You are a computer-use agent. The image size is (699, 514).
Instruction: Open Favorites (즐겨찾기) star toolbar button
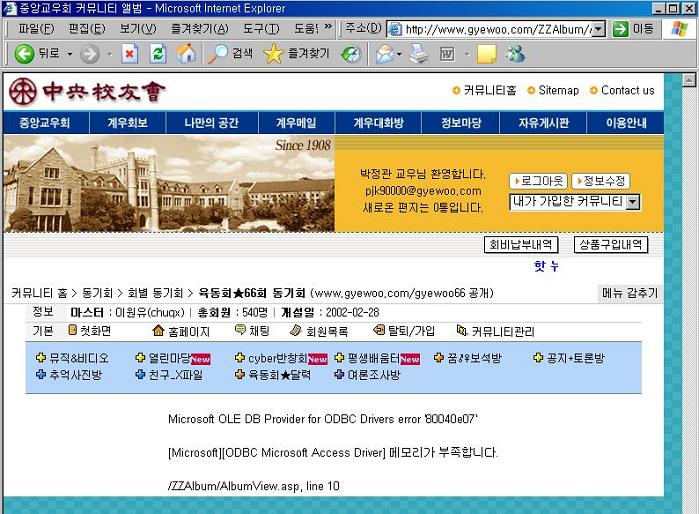295,54
